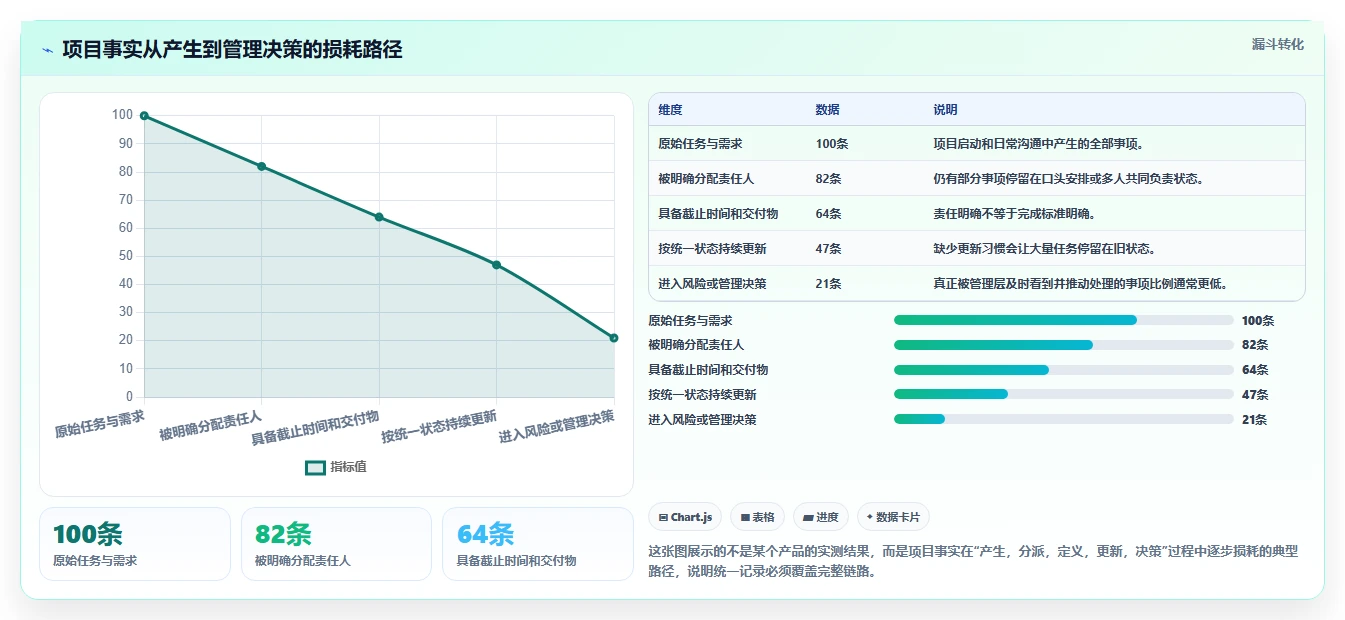Click the 21条 label beside progress bars

1254,420
